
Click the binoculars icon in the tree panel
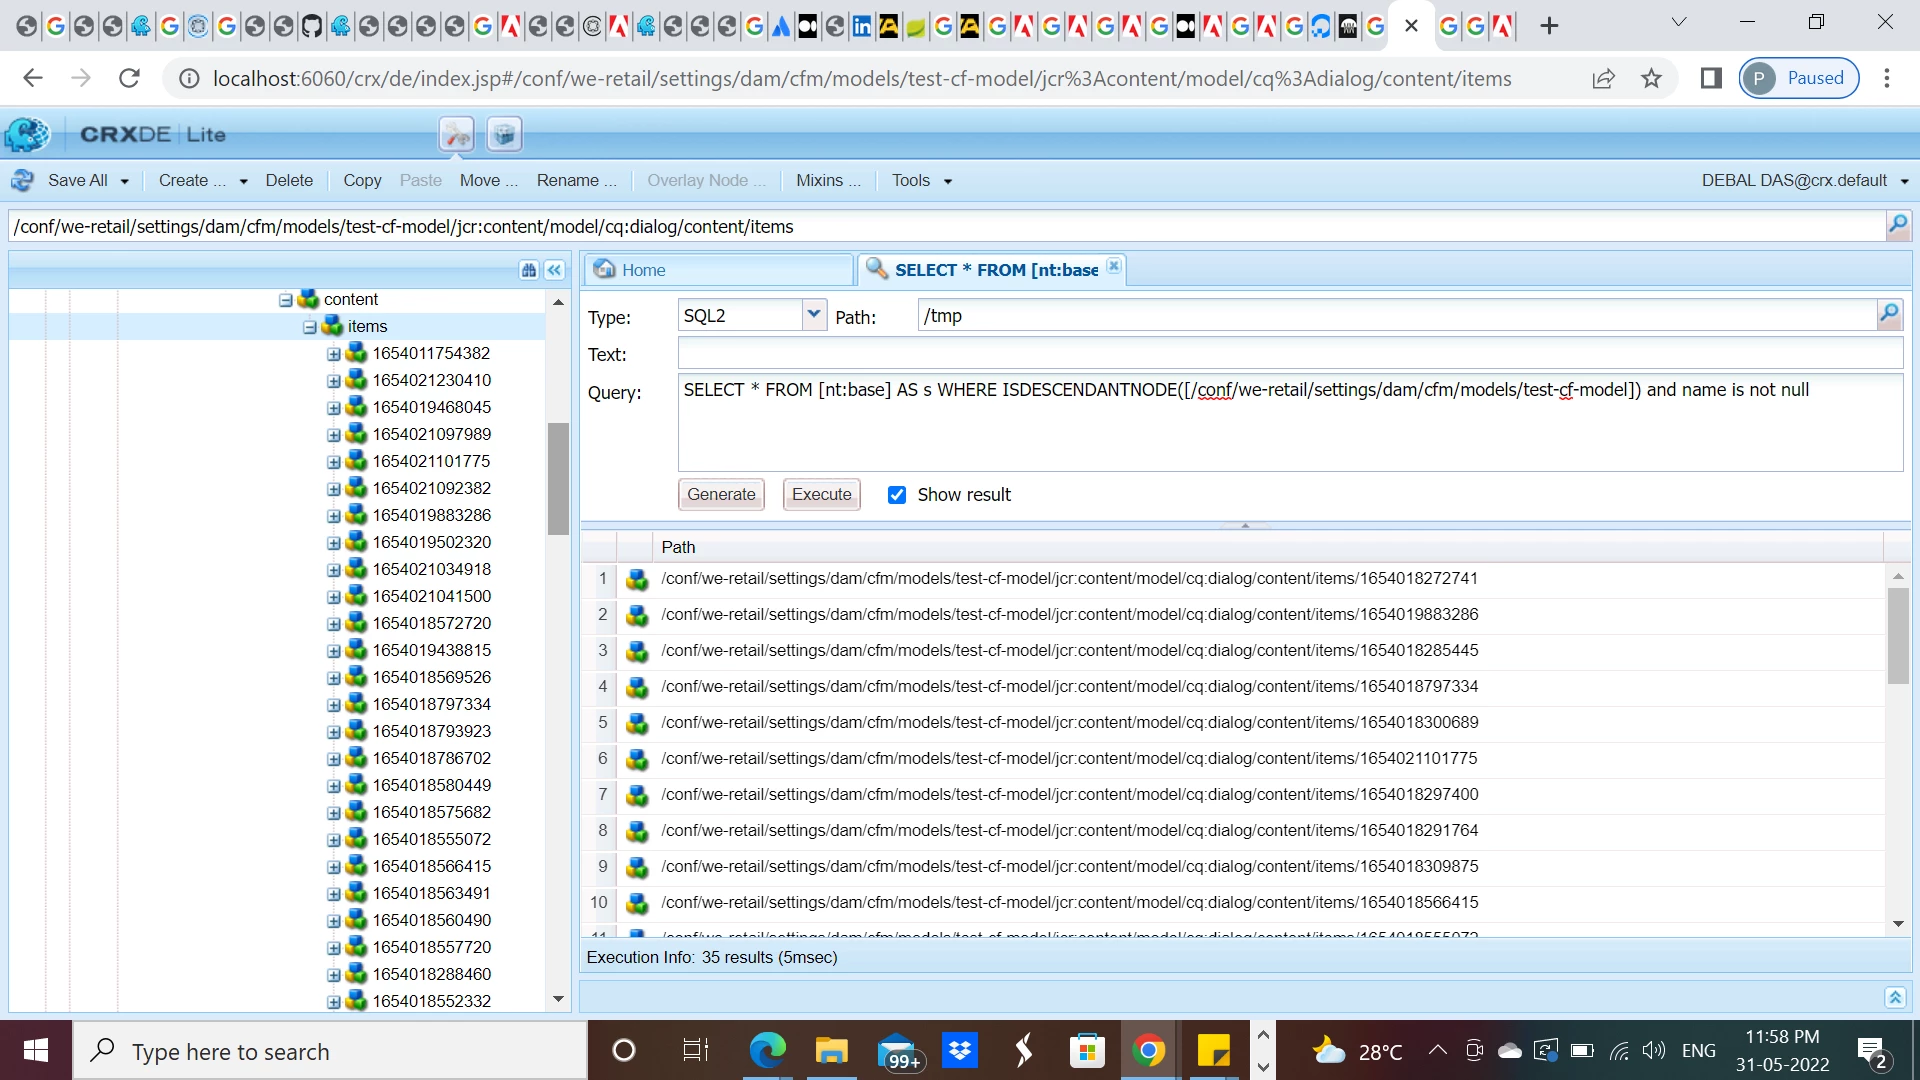(x=529, y=270)
